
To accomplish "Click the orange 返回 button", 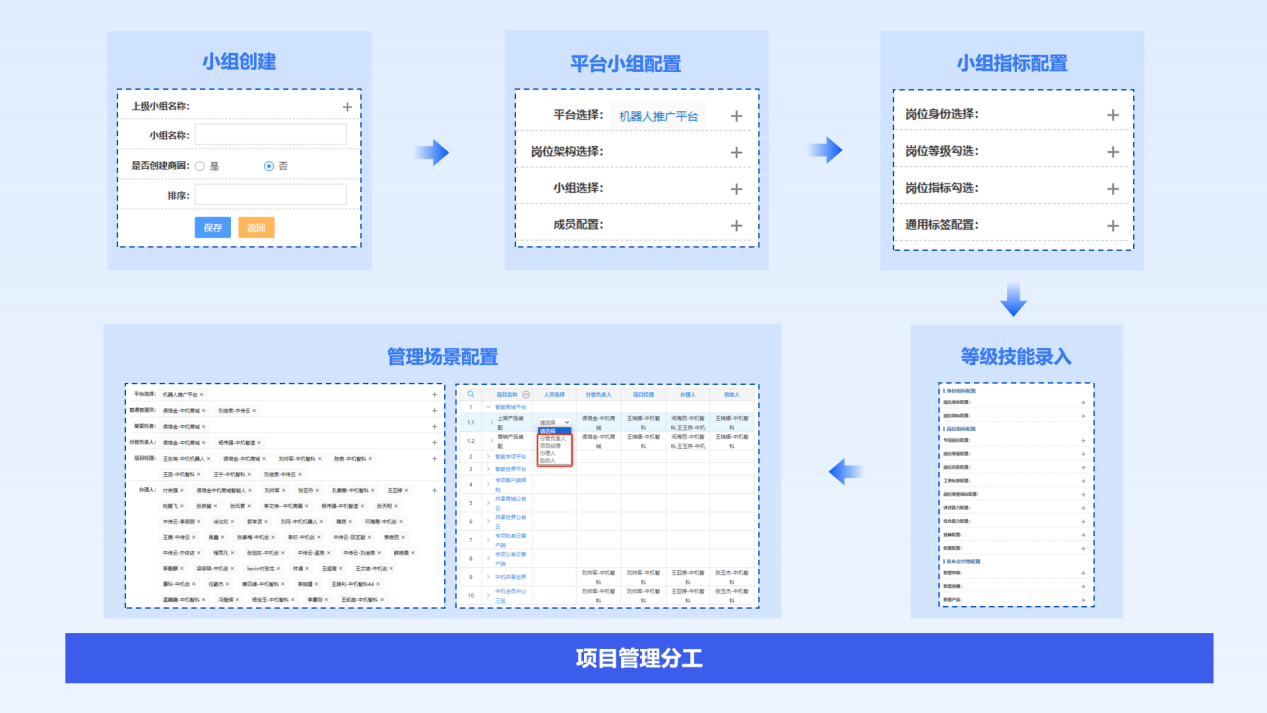I will [x=256, y=228].
